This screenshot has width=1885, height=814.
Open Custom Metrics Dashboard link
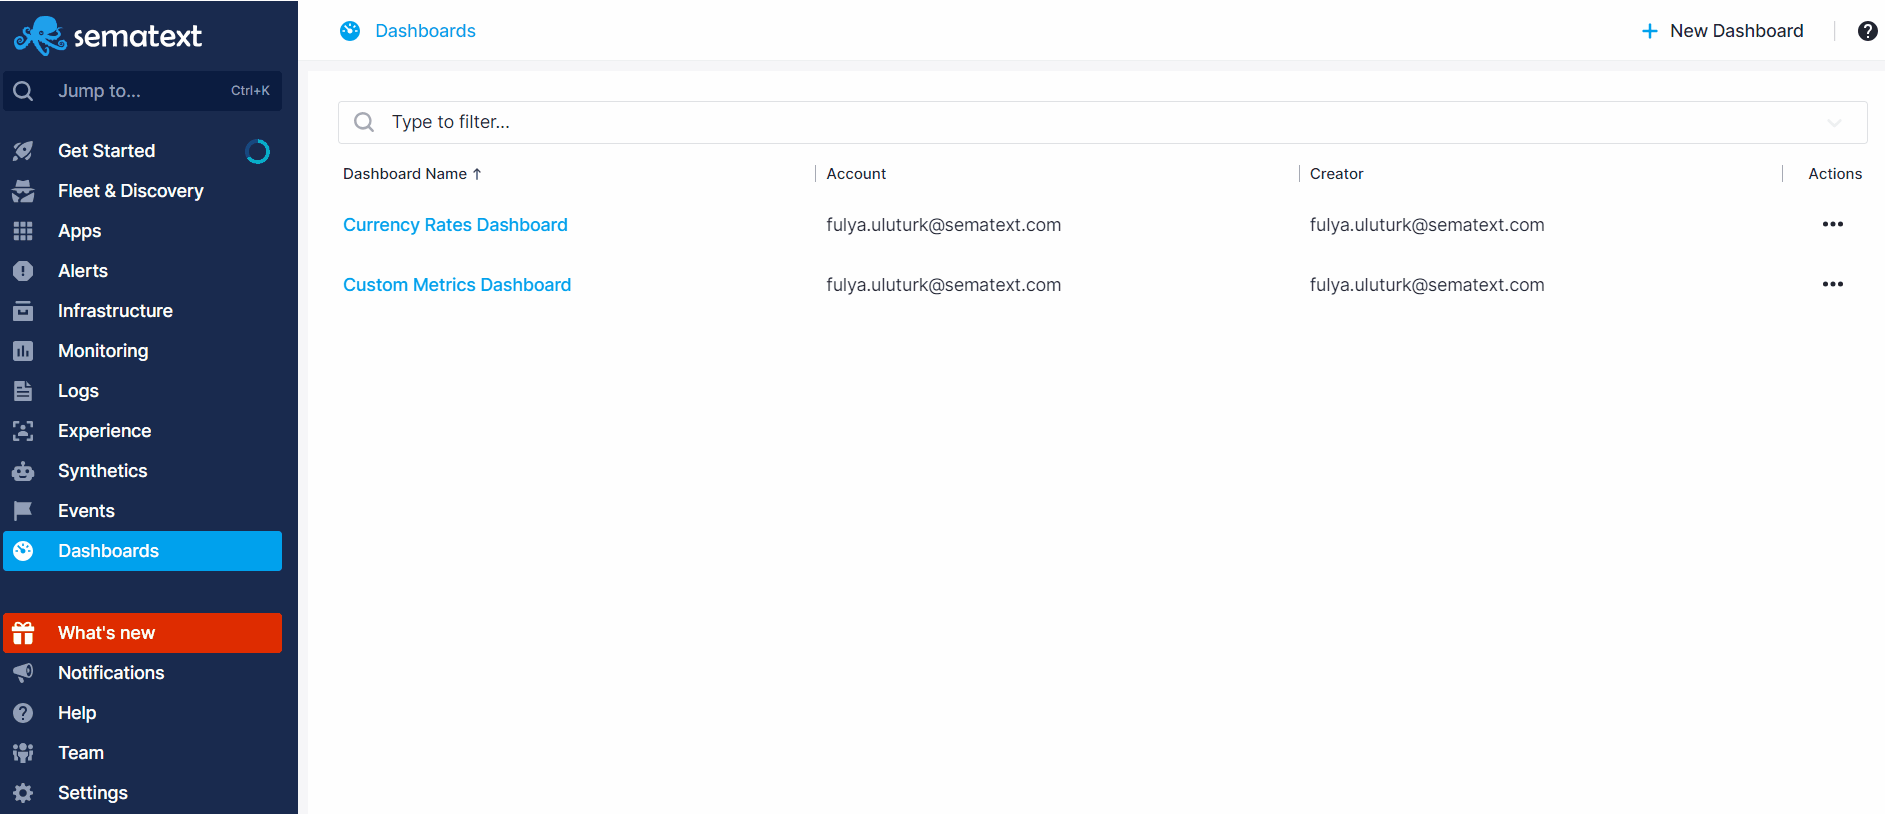pos(457,285)
